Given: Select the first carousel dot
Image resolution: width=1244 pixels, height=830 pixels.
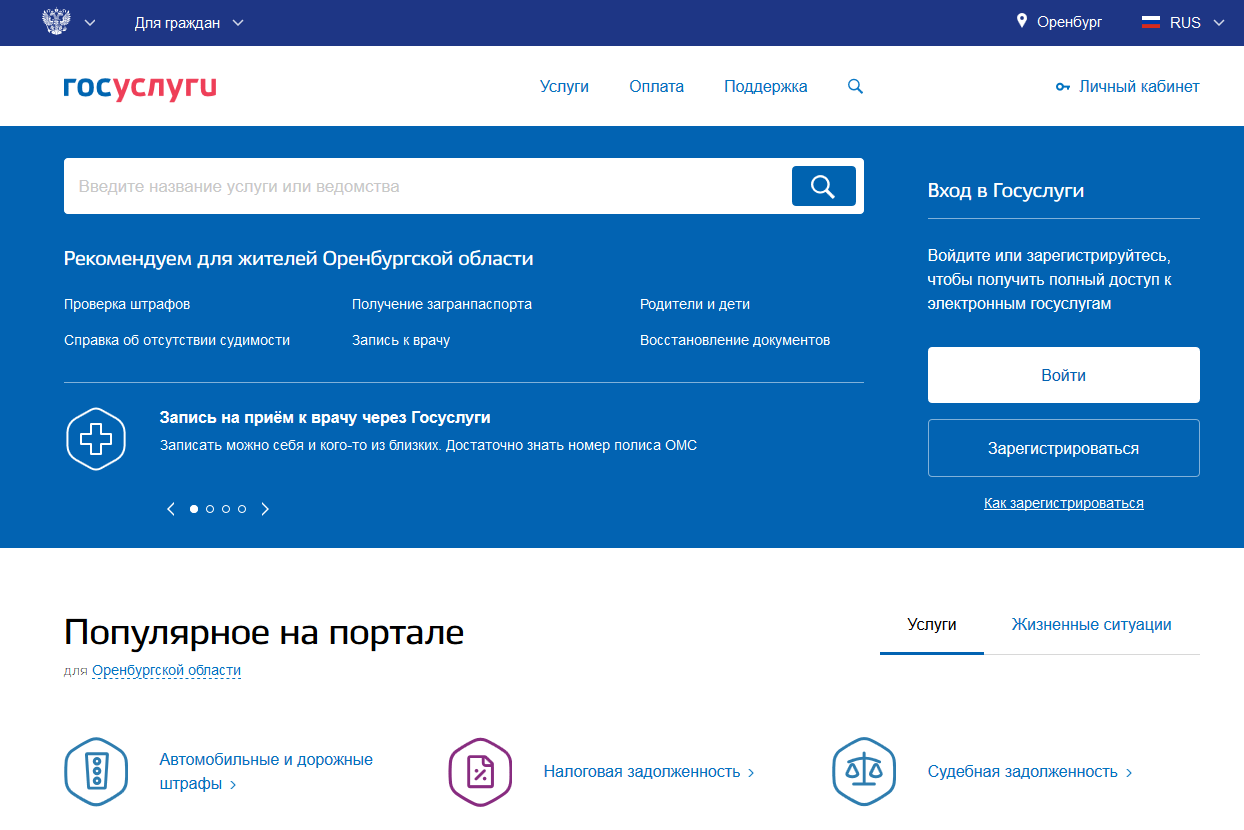Looking at the screenshot, I should pyautogui.click(x=194, y=509).
